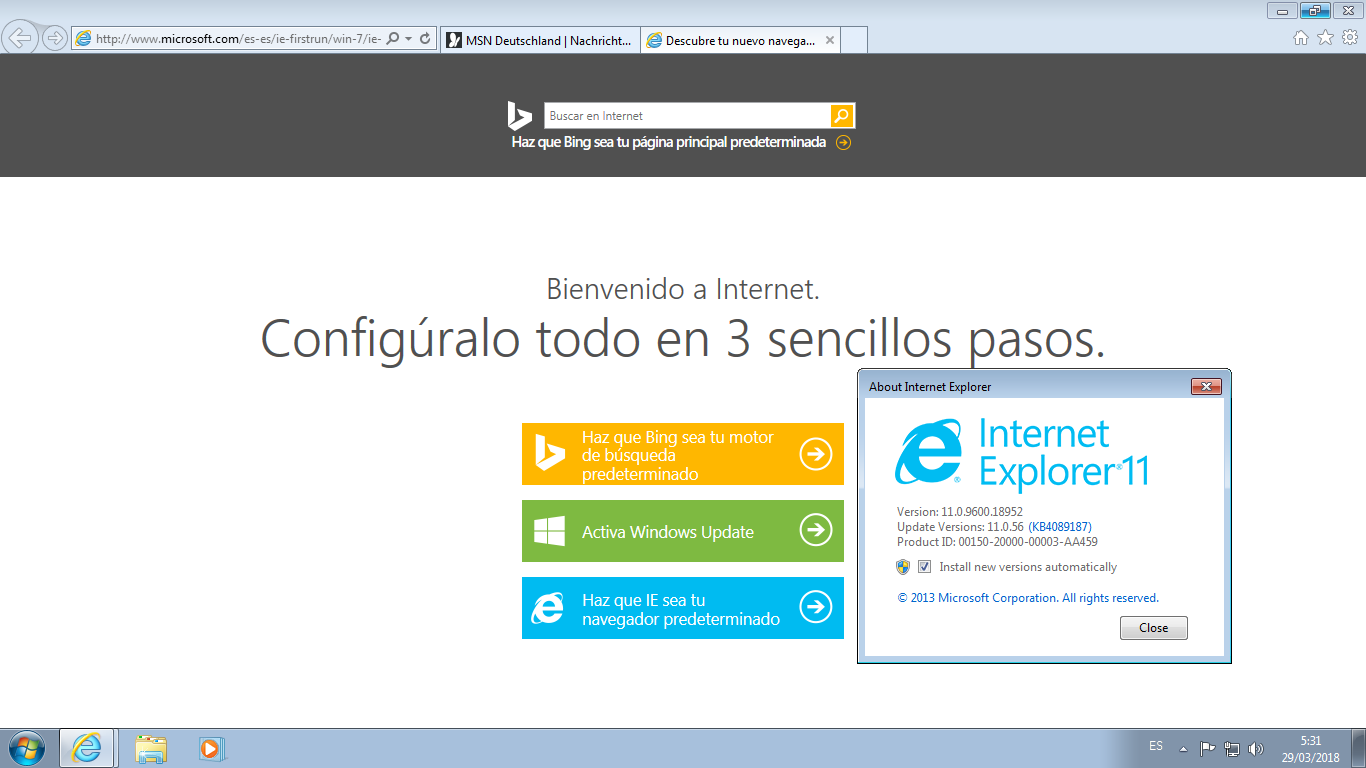
Task: Click the 2013 Microsoft Corporation copyright link
Action: tap(1028, 598)
